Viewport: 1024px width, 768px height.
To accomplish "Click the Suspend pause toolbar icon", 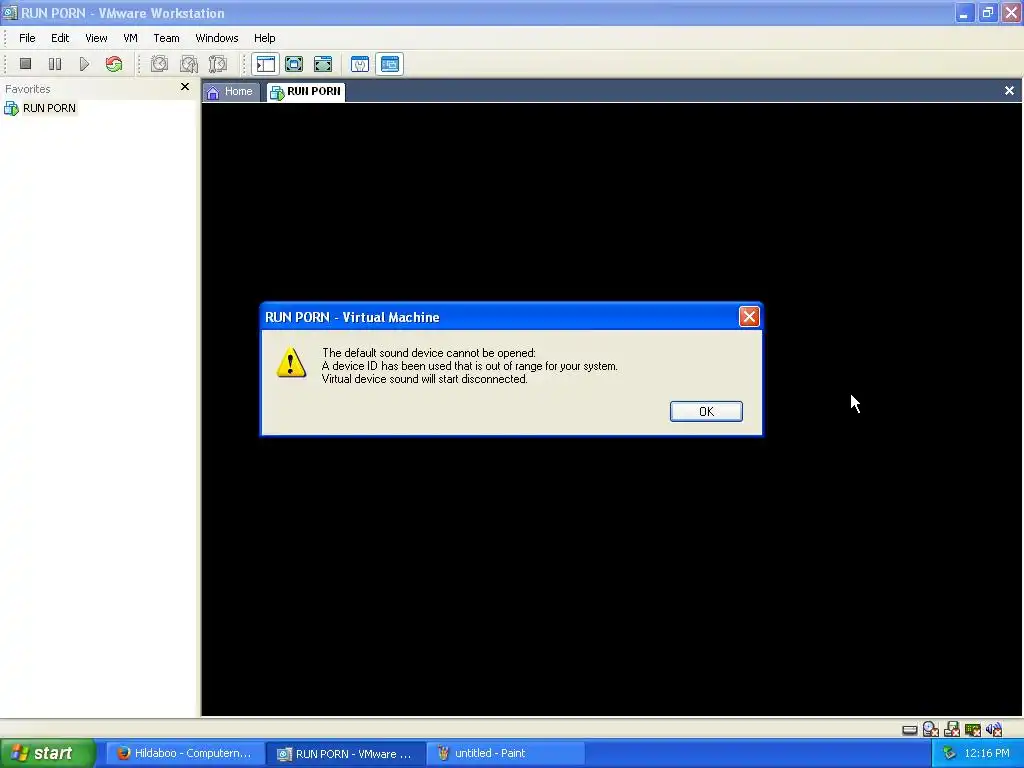I will (55, 64).
